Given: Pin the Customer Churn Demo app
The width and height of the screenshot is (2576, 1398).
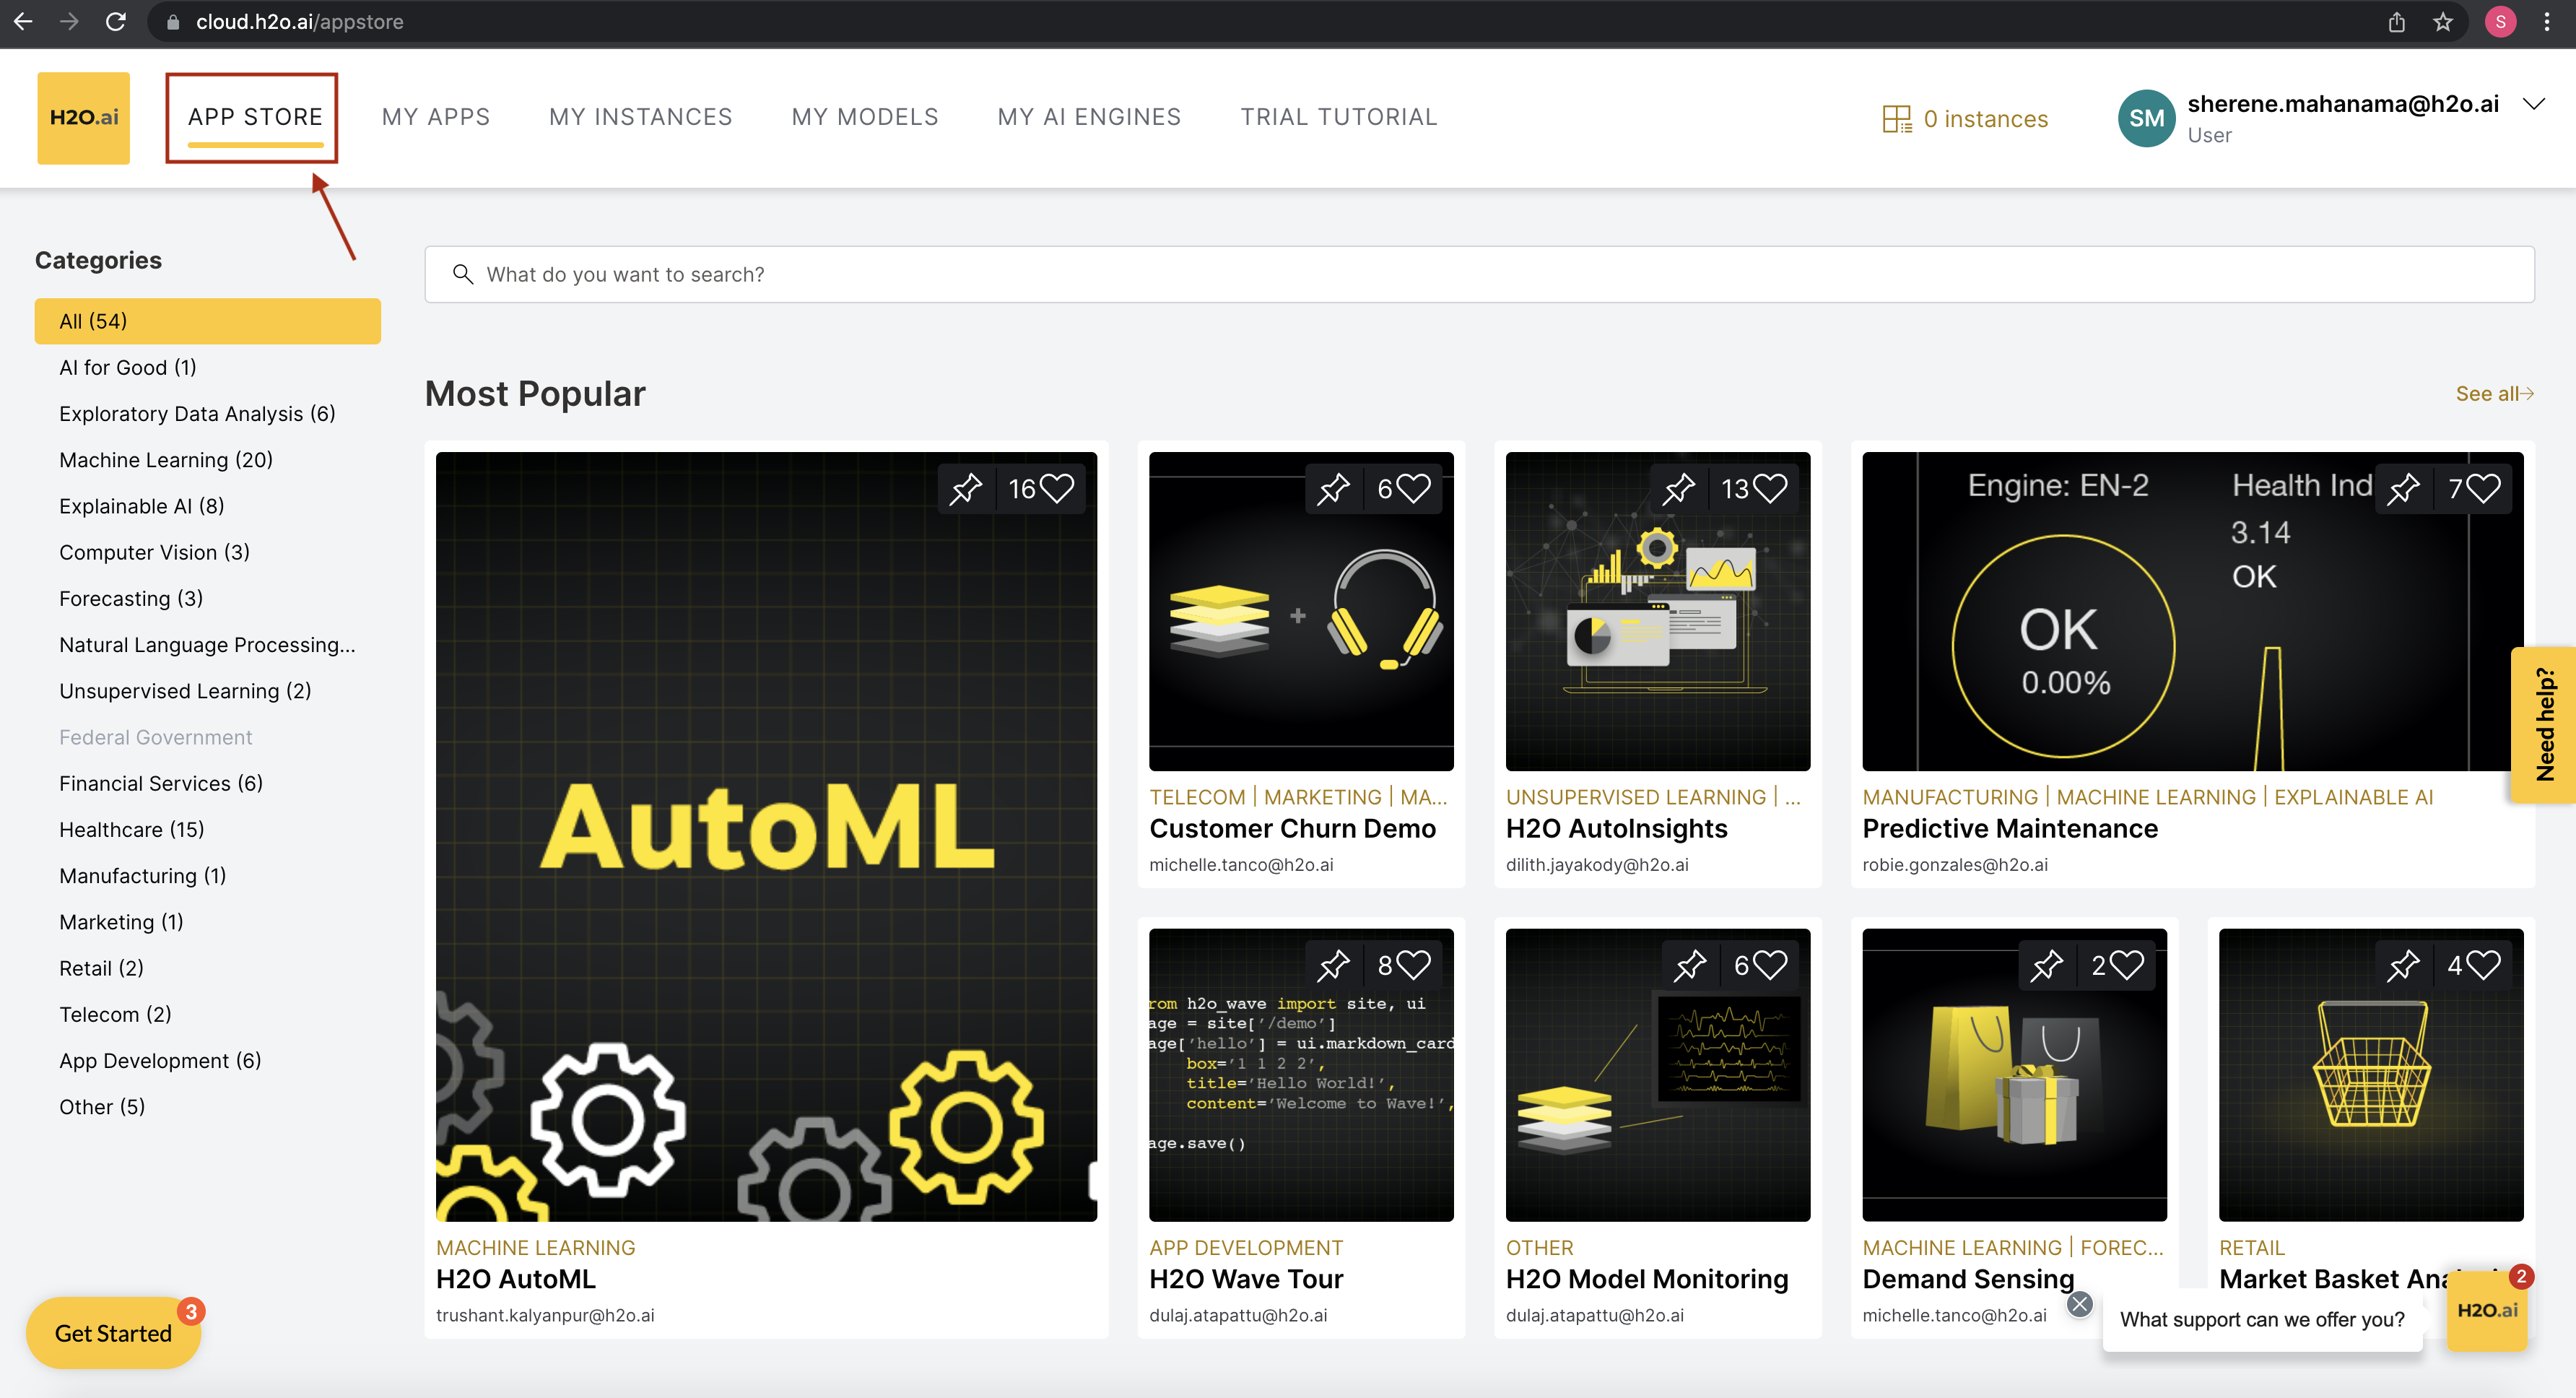Looking at the screenshot, I should coord(1334,489).
